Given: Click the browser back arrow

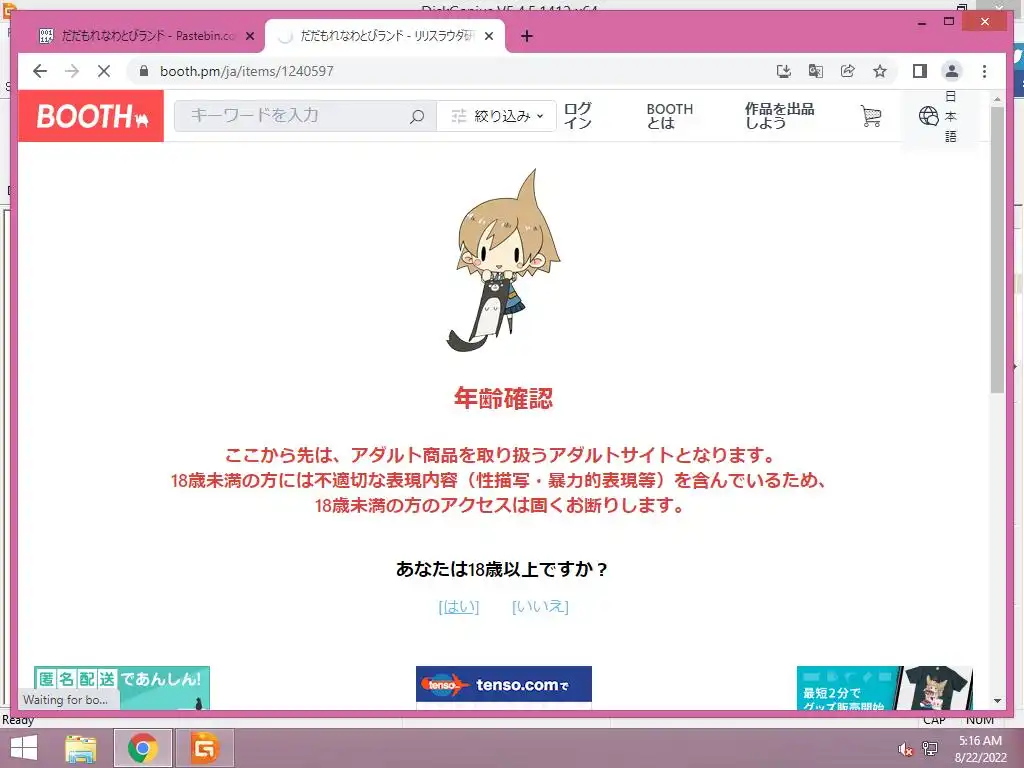Looking at the screenshot, I should pyautogui.click(x=40, y=71).
